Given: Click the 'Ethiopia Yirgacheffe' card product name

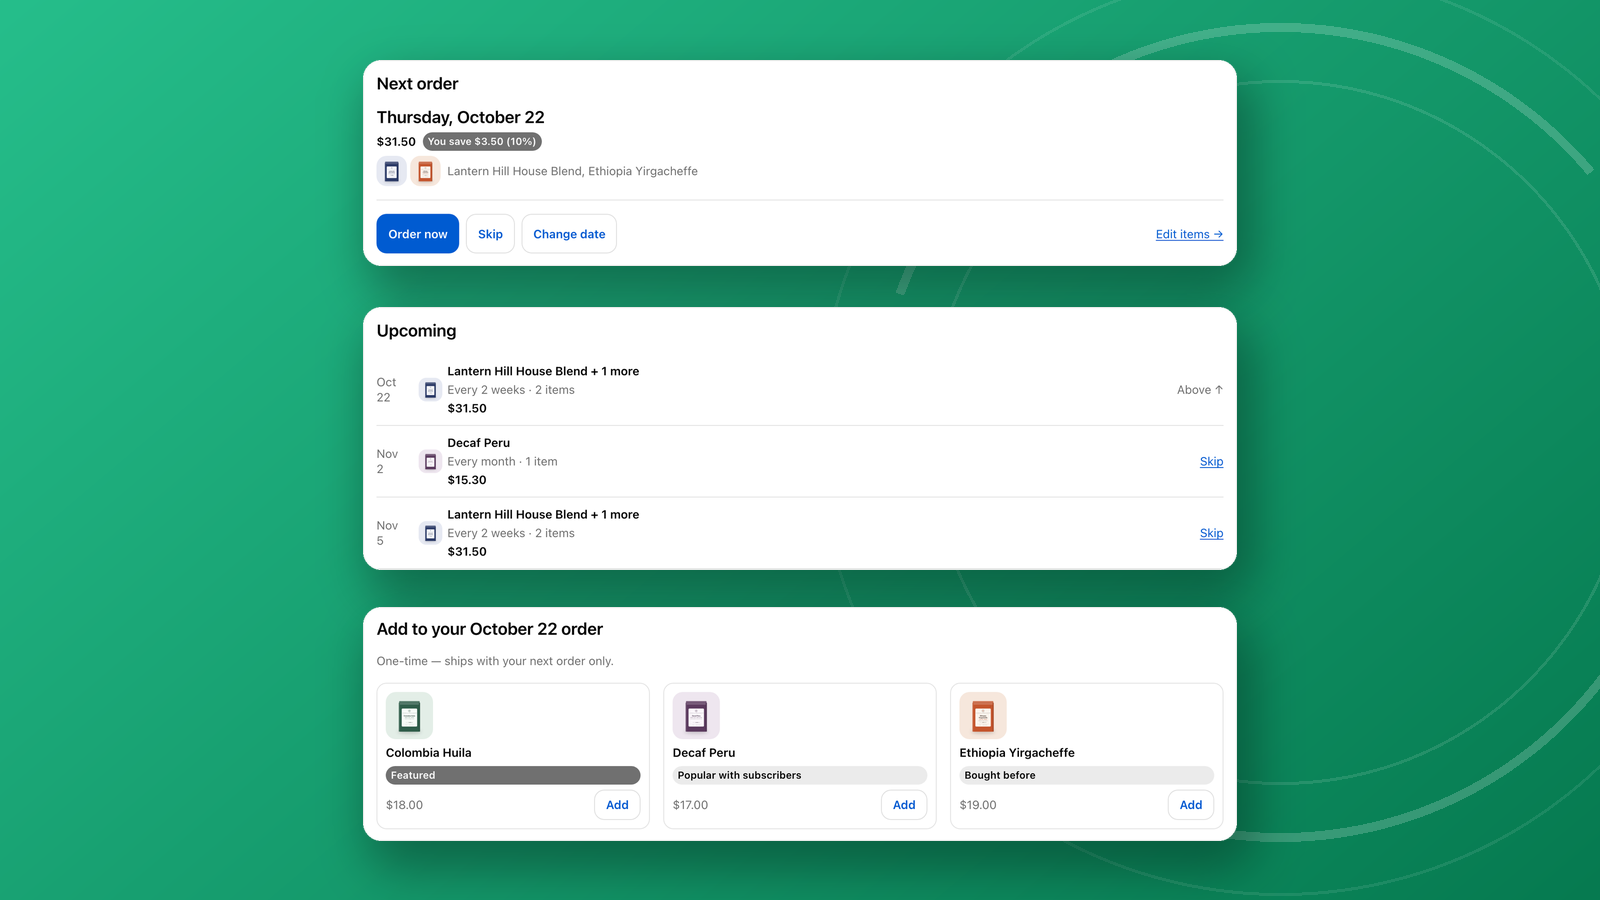Looking at the screenshot, I should (x=1017, y=753).
